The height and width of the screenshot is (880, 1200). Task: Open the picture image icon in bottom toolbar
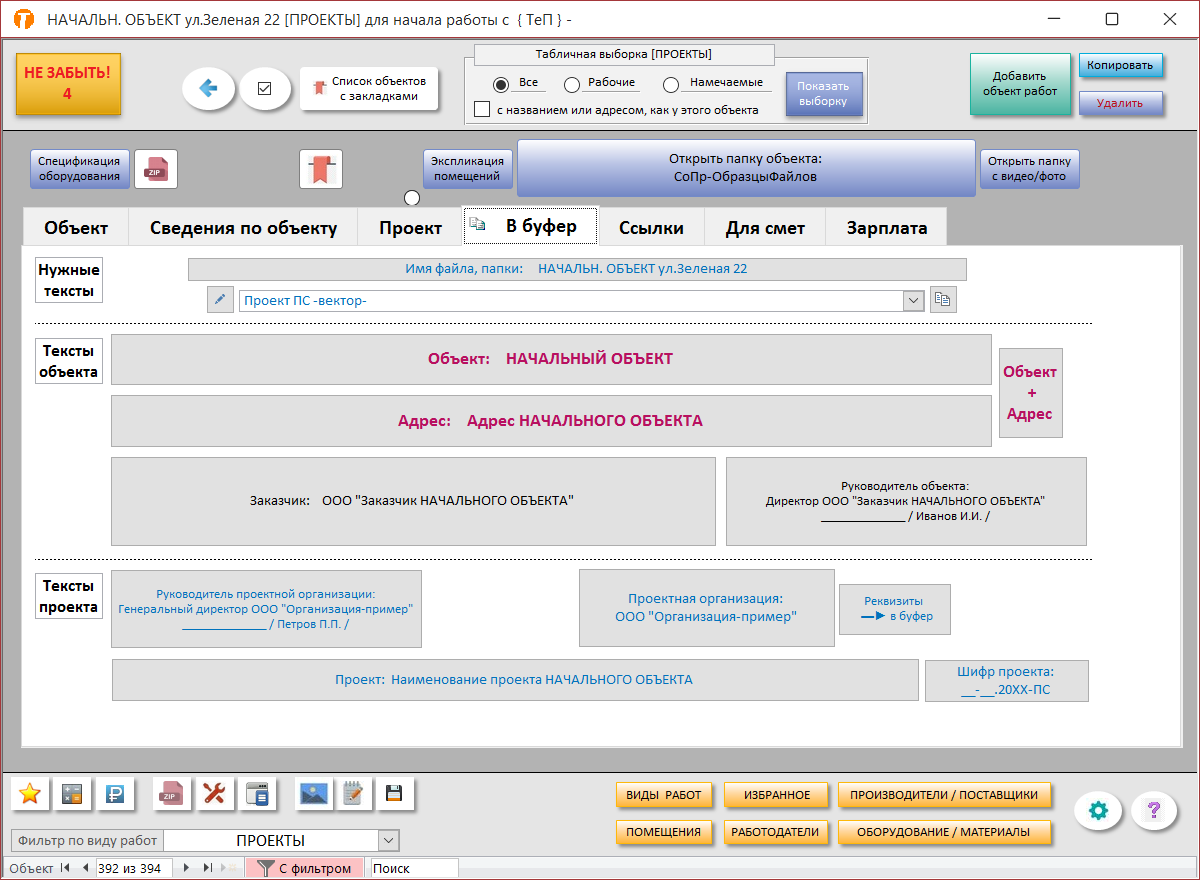point(314,794)
